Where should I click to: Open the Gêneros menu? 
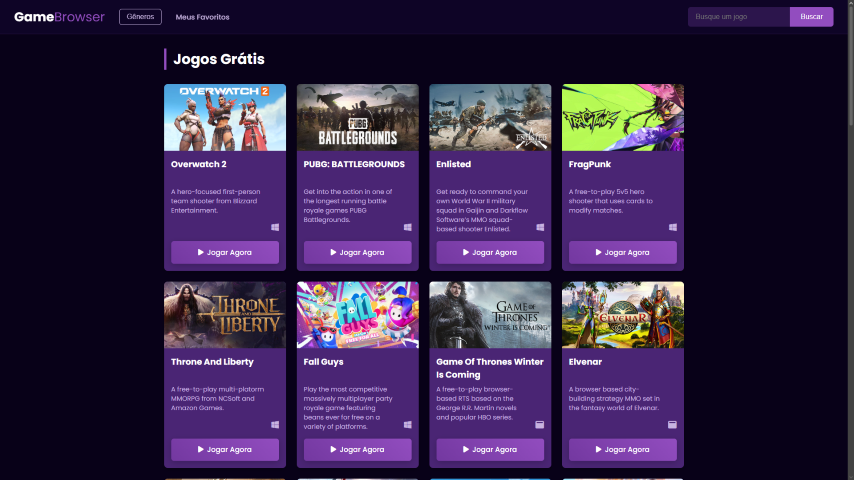pyautogui.click(x=141, y=17)
